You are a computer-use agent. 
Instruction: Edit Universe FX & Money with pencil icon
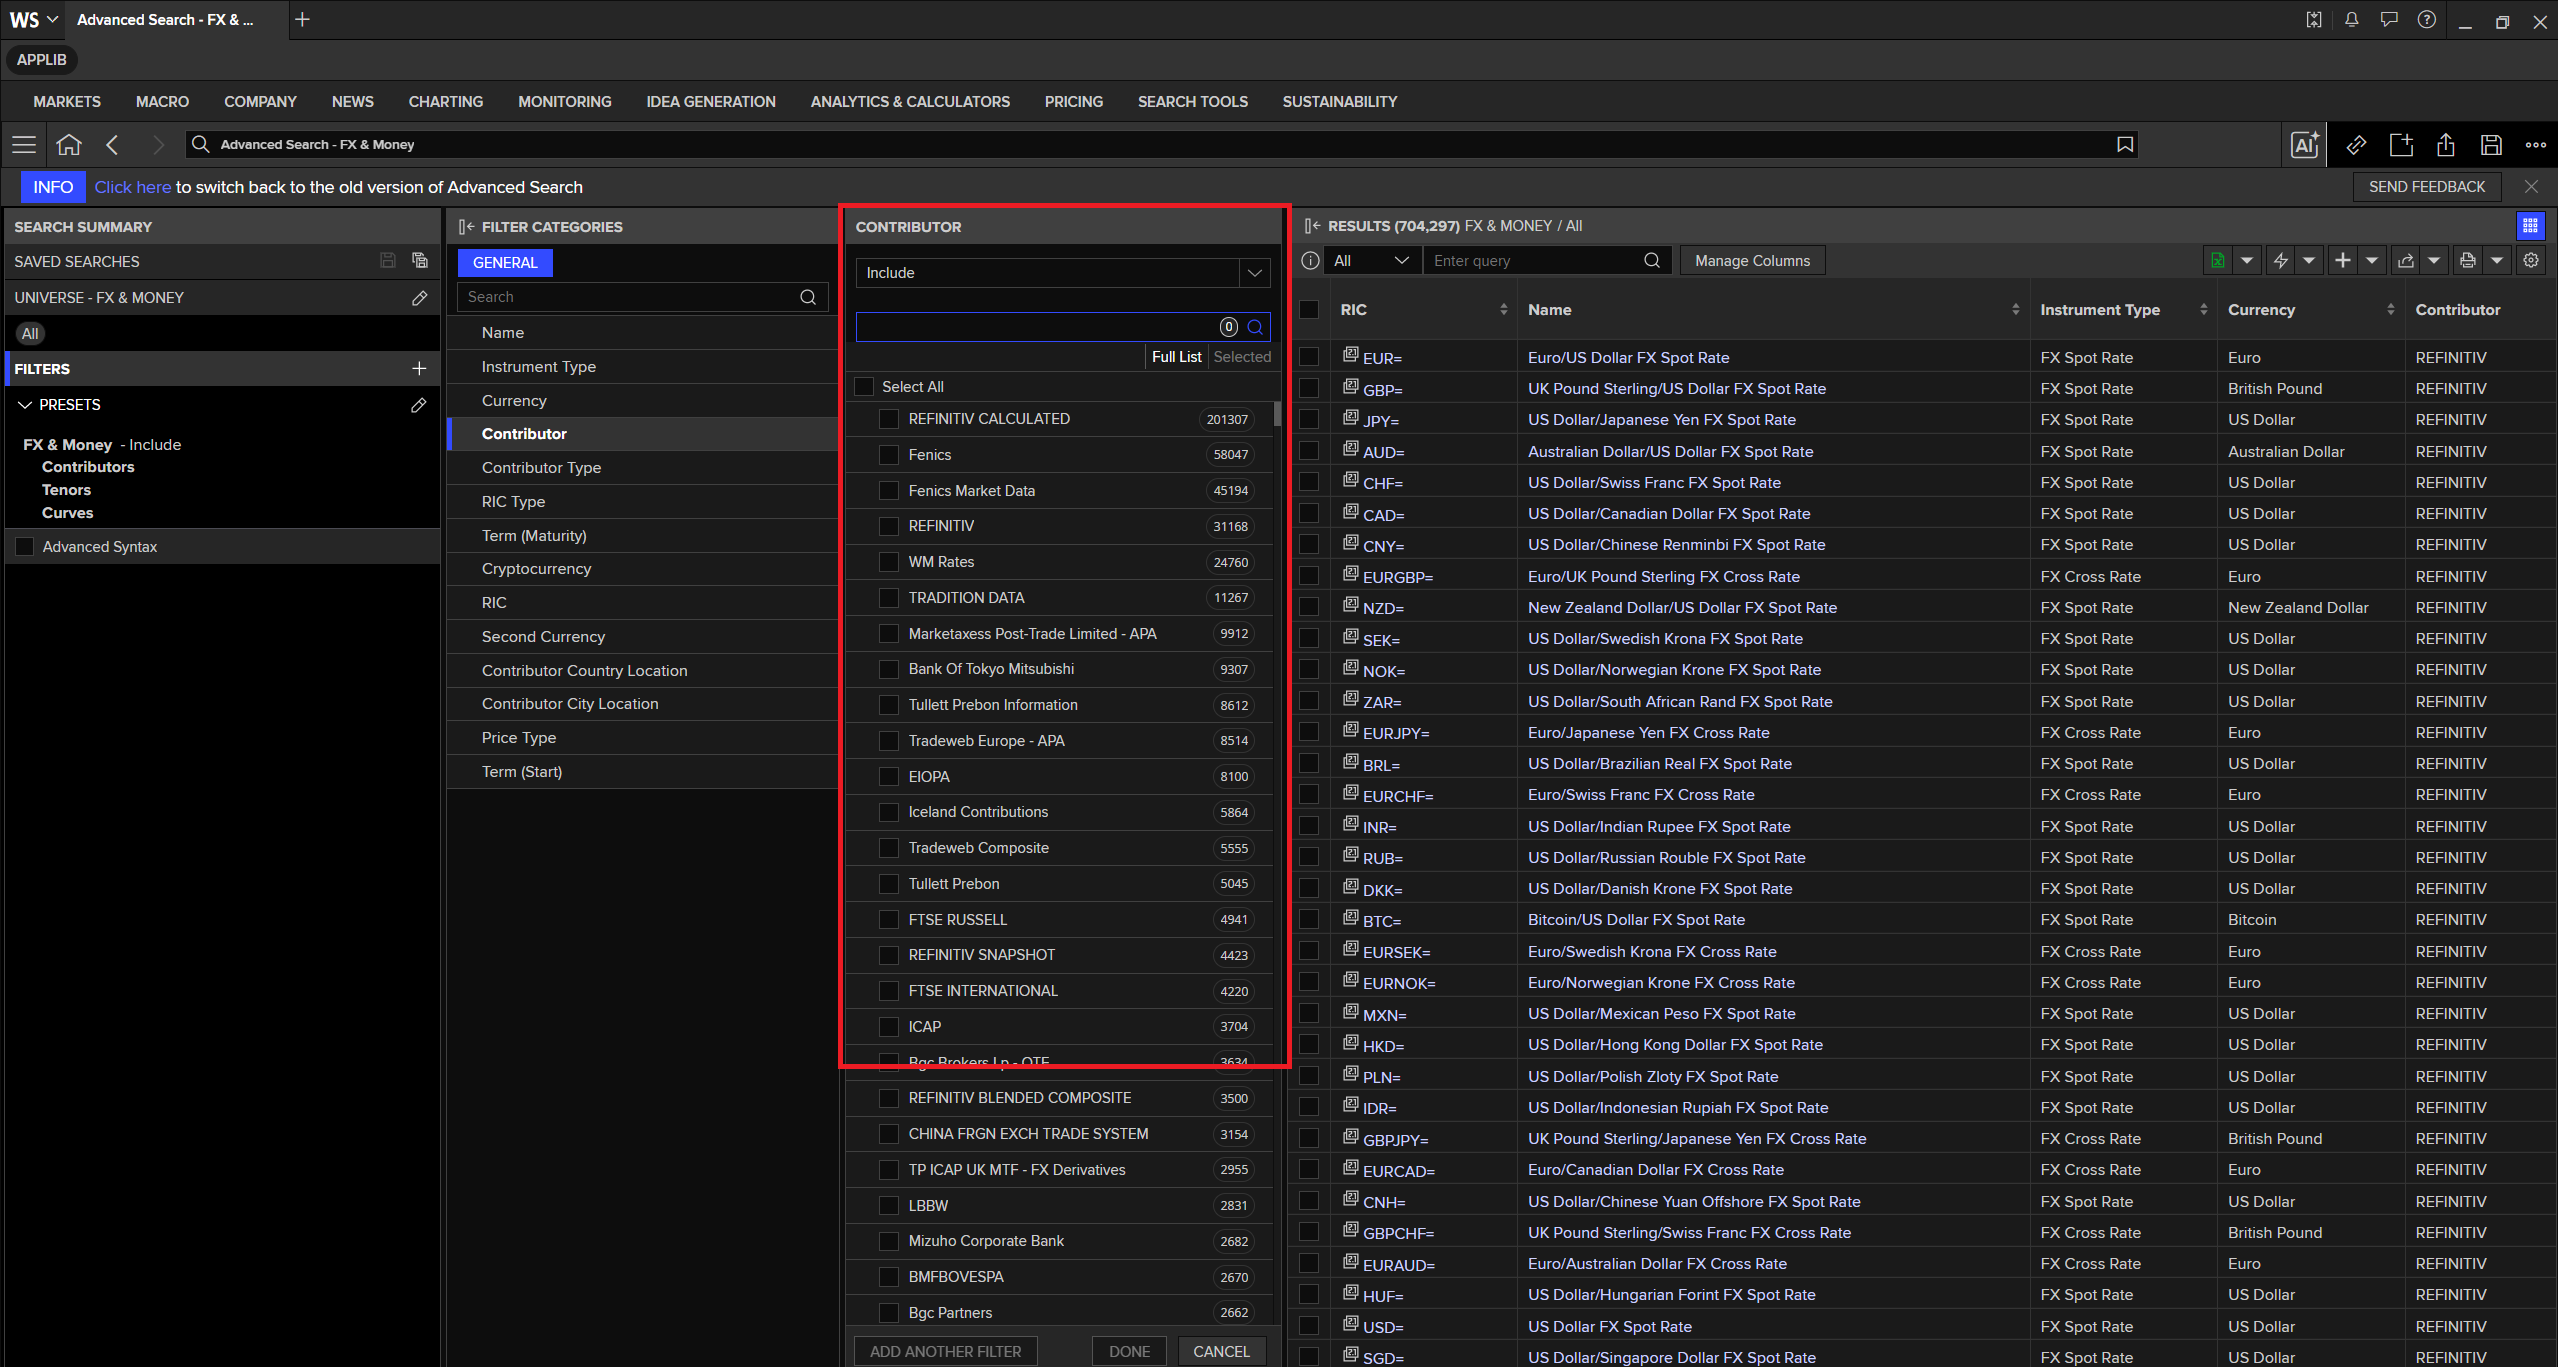pyautogui.click(x=419, y=298)
